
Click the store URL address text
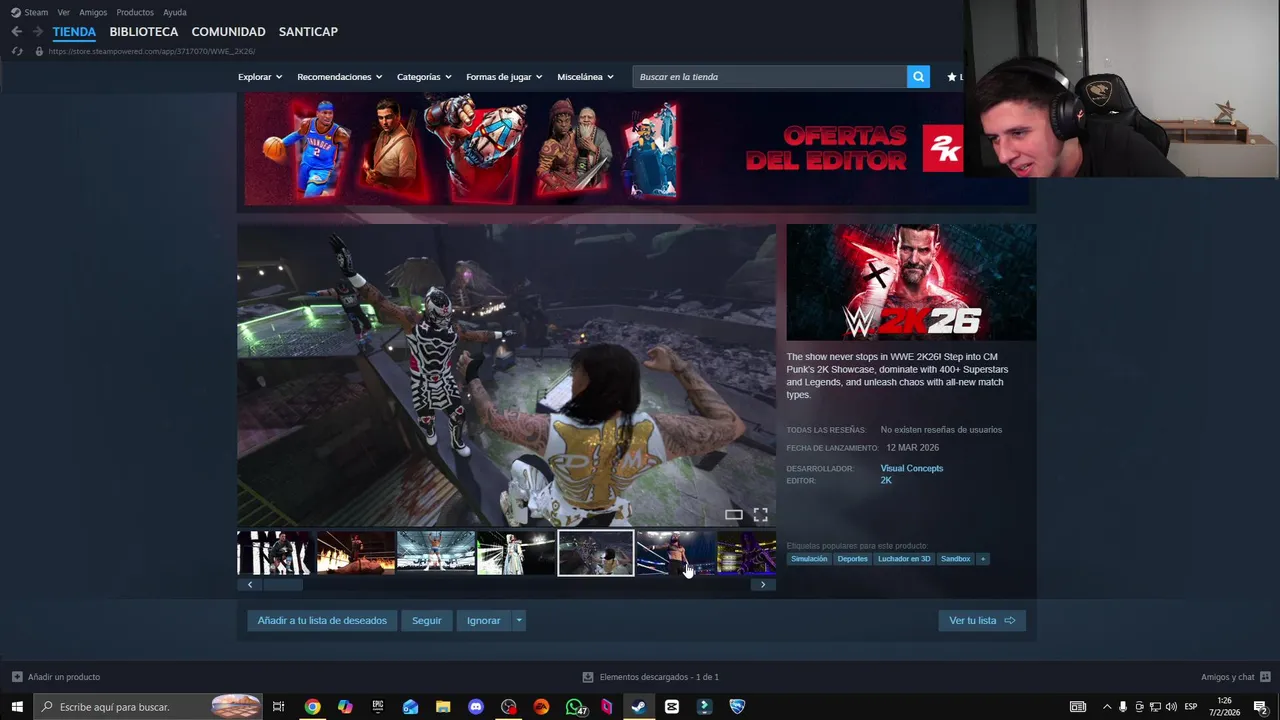[x=152, y=51]
